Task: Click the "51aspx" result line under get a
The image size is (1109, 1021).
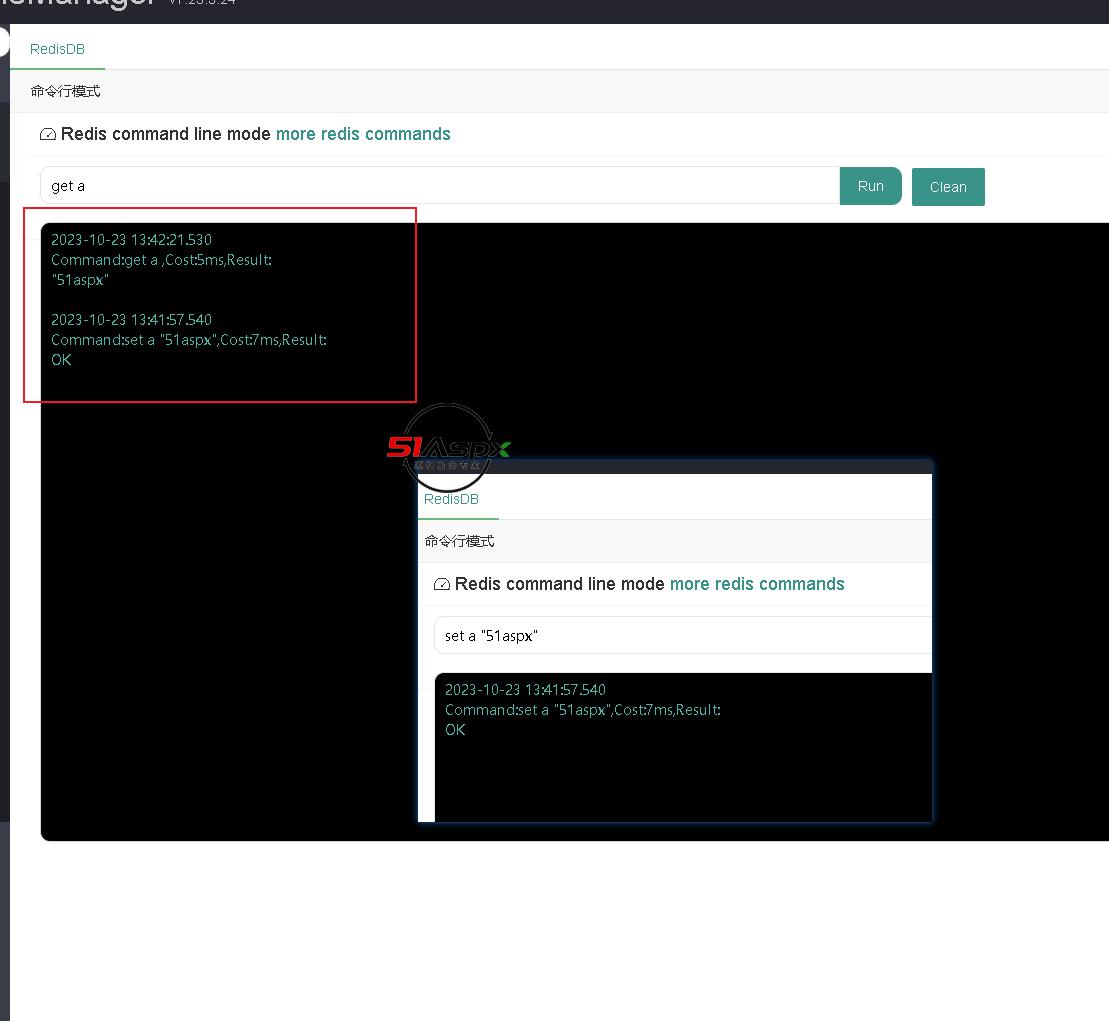Action: pyautogui.click(x=80, y=280)
